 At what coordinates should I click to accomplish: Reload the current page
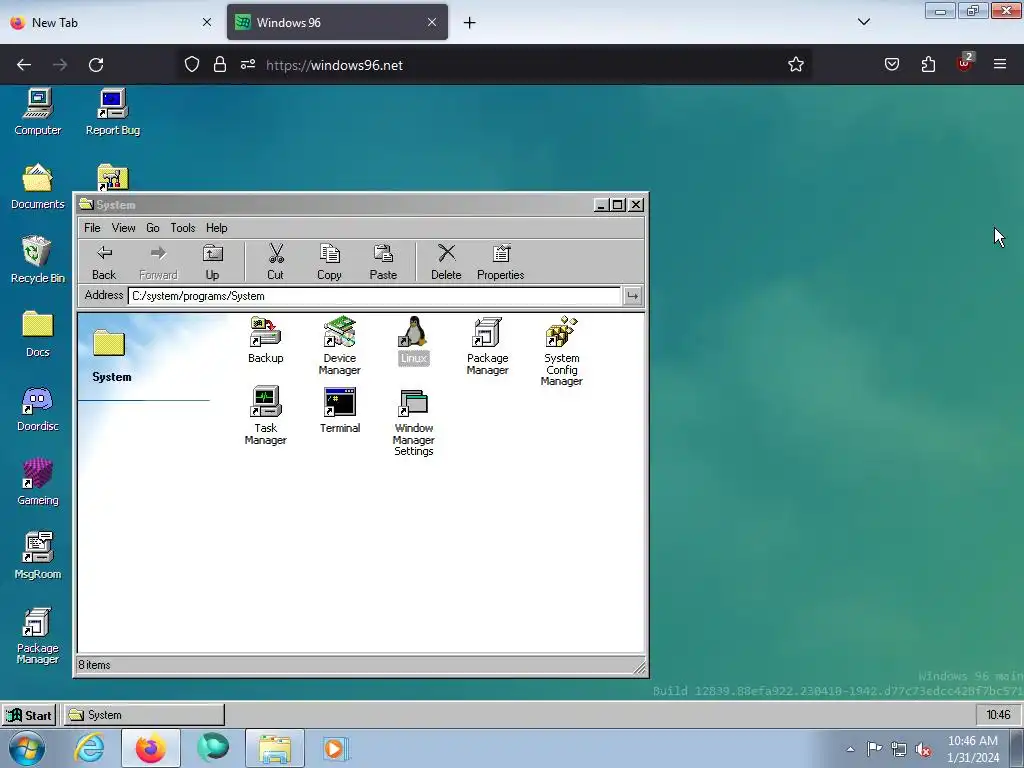tap(96, 65)
